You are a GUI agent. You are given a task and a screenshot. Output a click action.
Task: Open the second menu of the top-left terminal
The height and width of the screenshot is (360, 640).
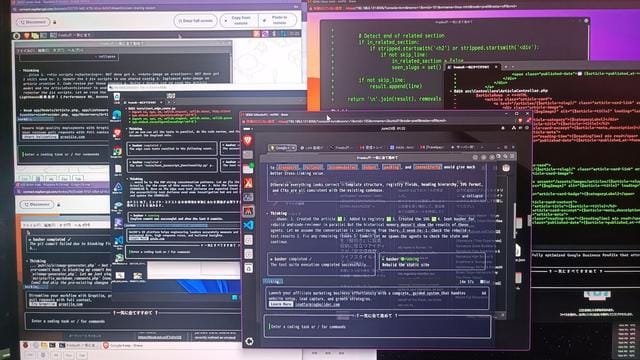click(44, 51)
